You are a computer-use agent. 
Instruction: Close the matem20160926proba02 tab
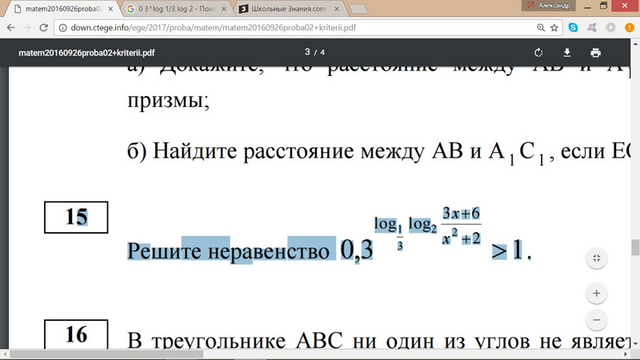click(110, 9)
